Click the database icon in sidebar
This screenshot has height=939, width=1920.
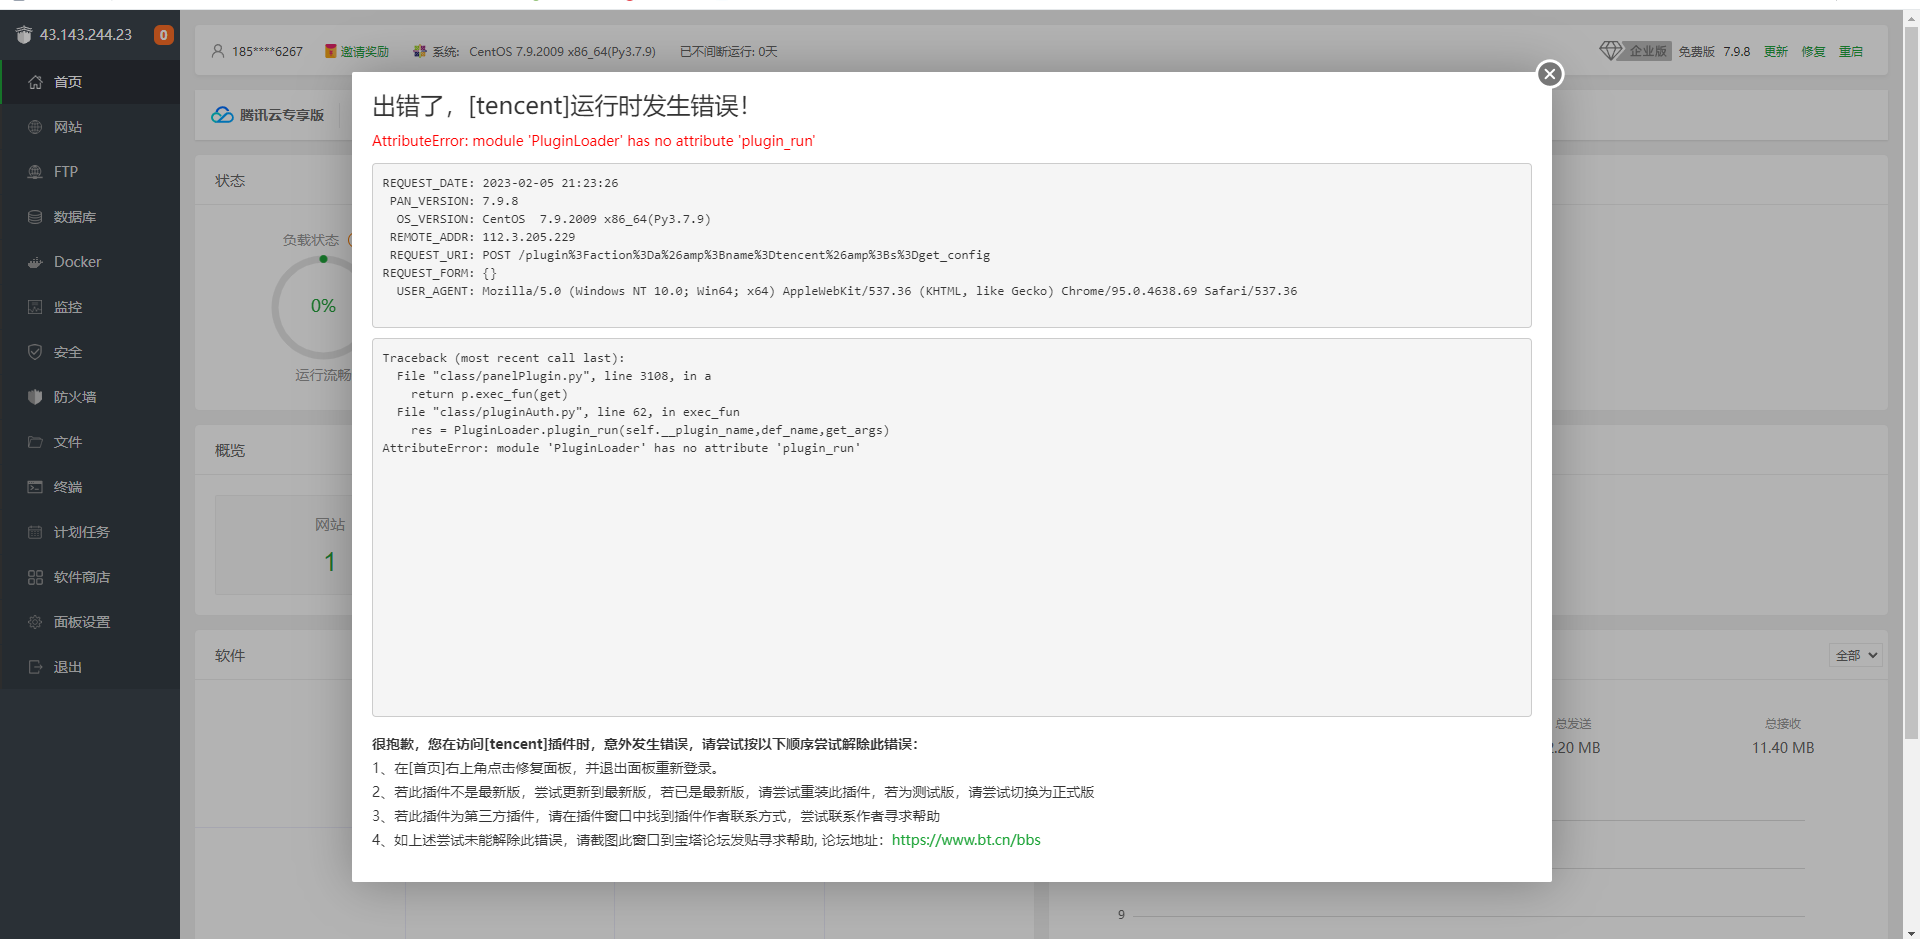(35, 217)
